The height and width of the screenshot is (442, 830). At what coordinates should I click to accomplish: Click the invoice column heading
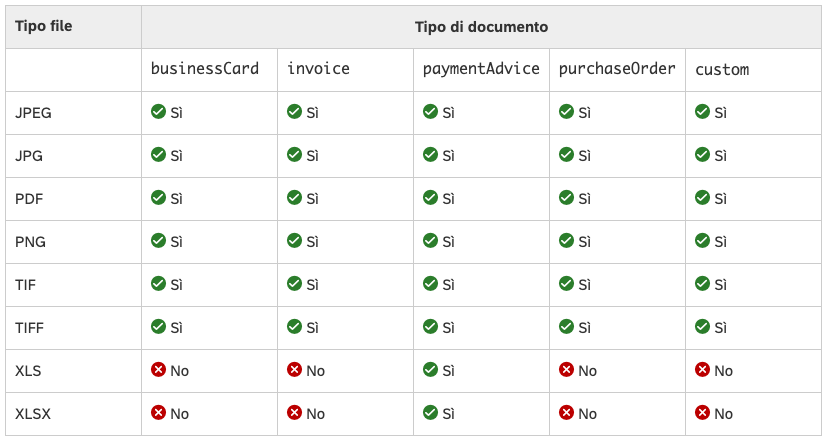pyautogui.click(x=317, y=69)
